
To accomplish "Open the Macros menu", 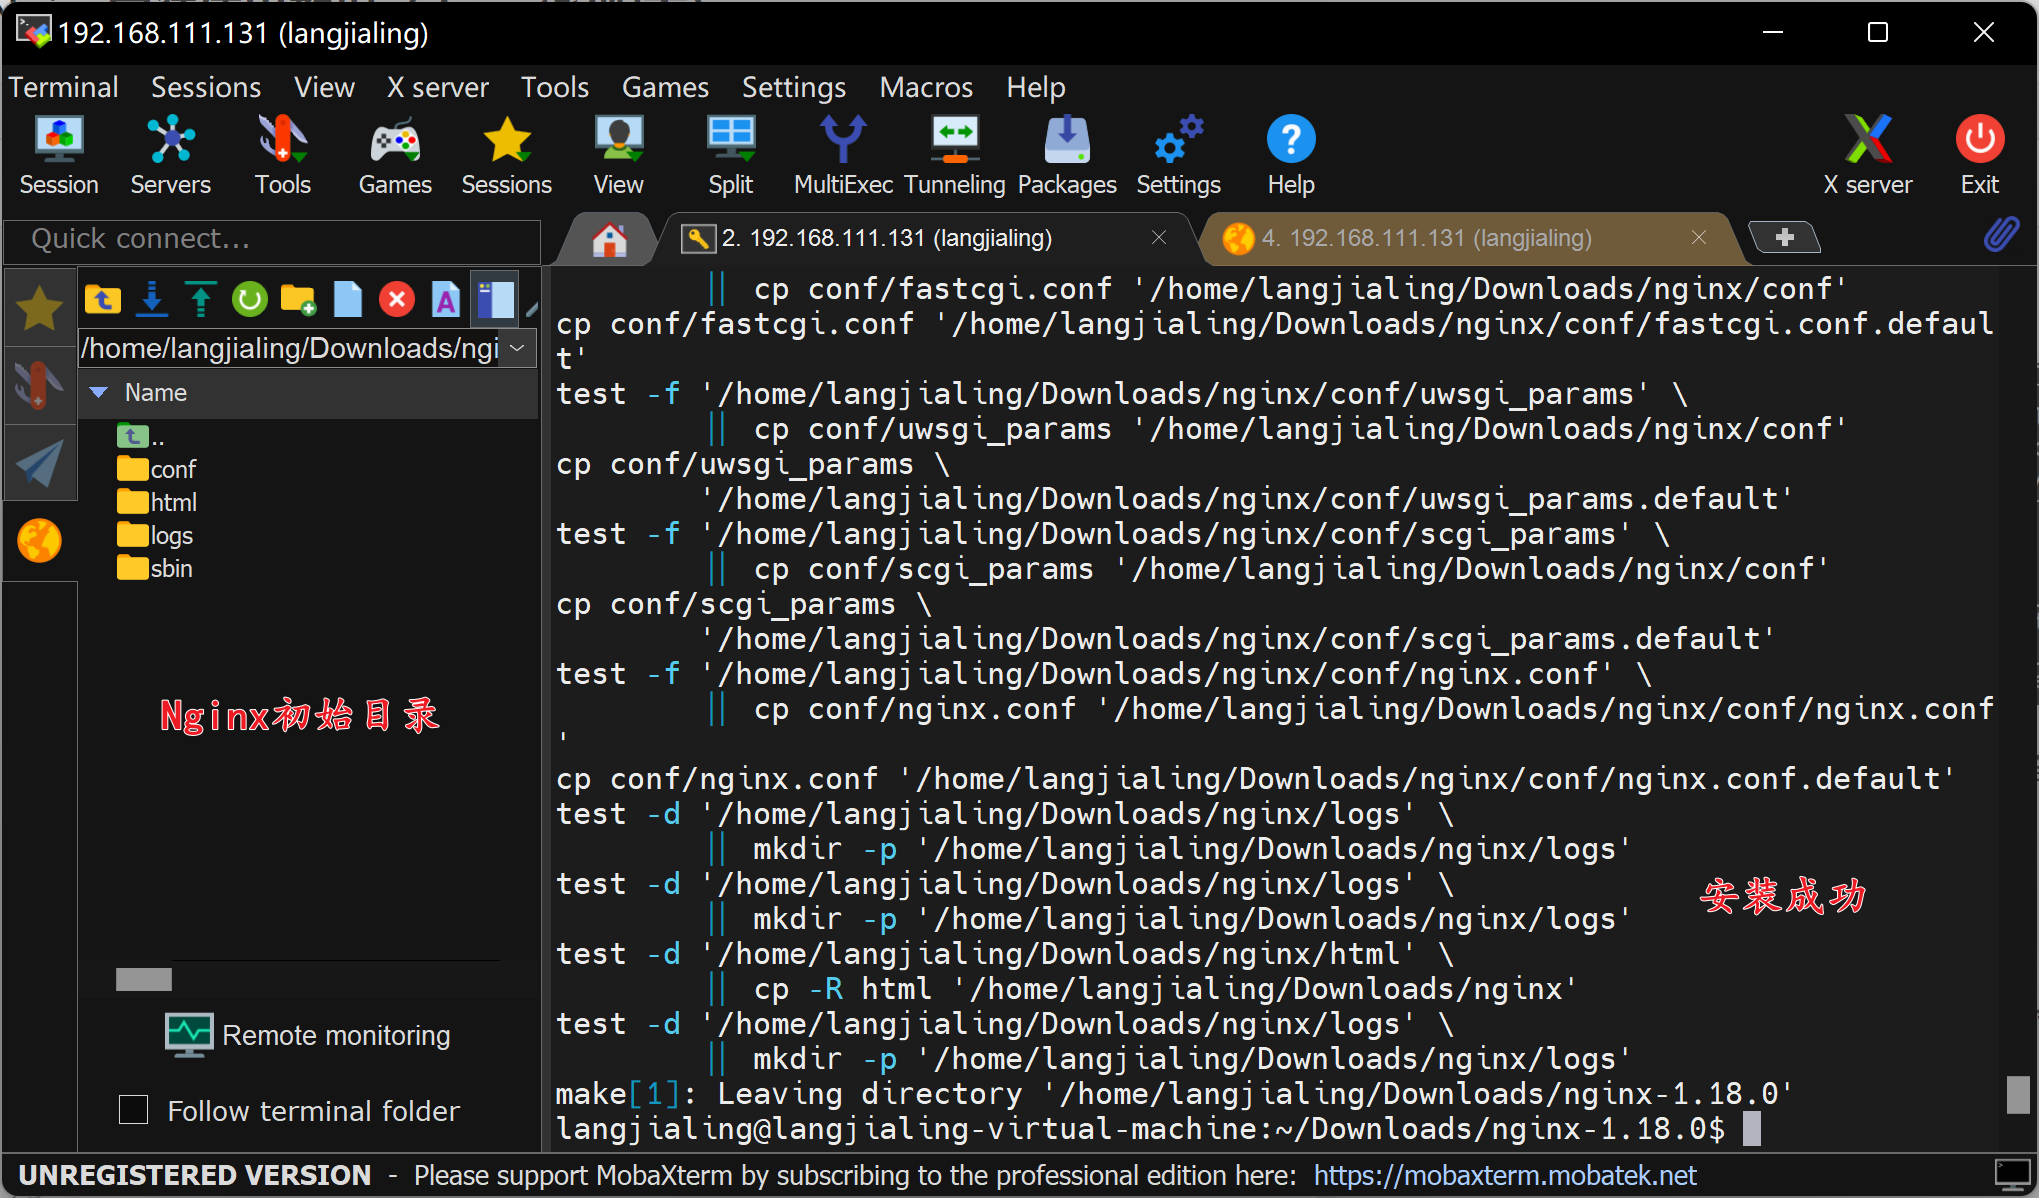I will (926, 87).
